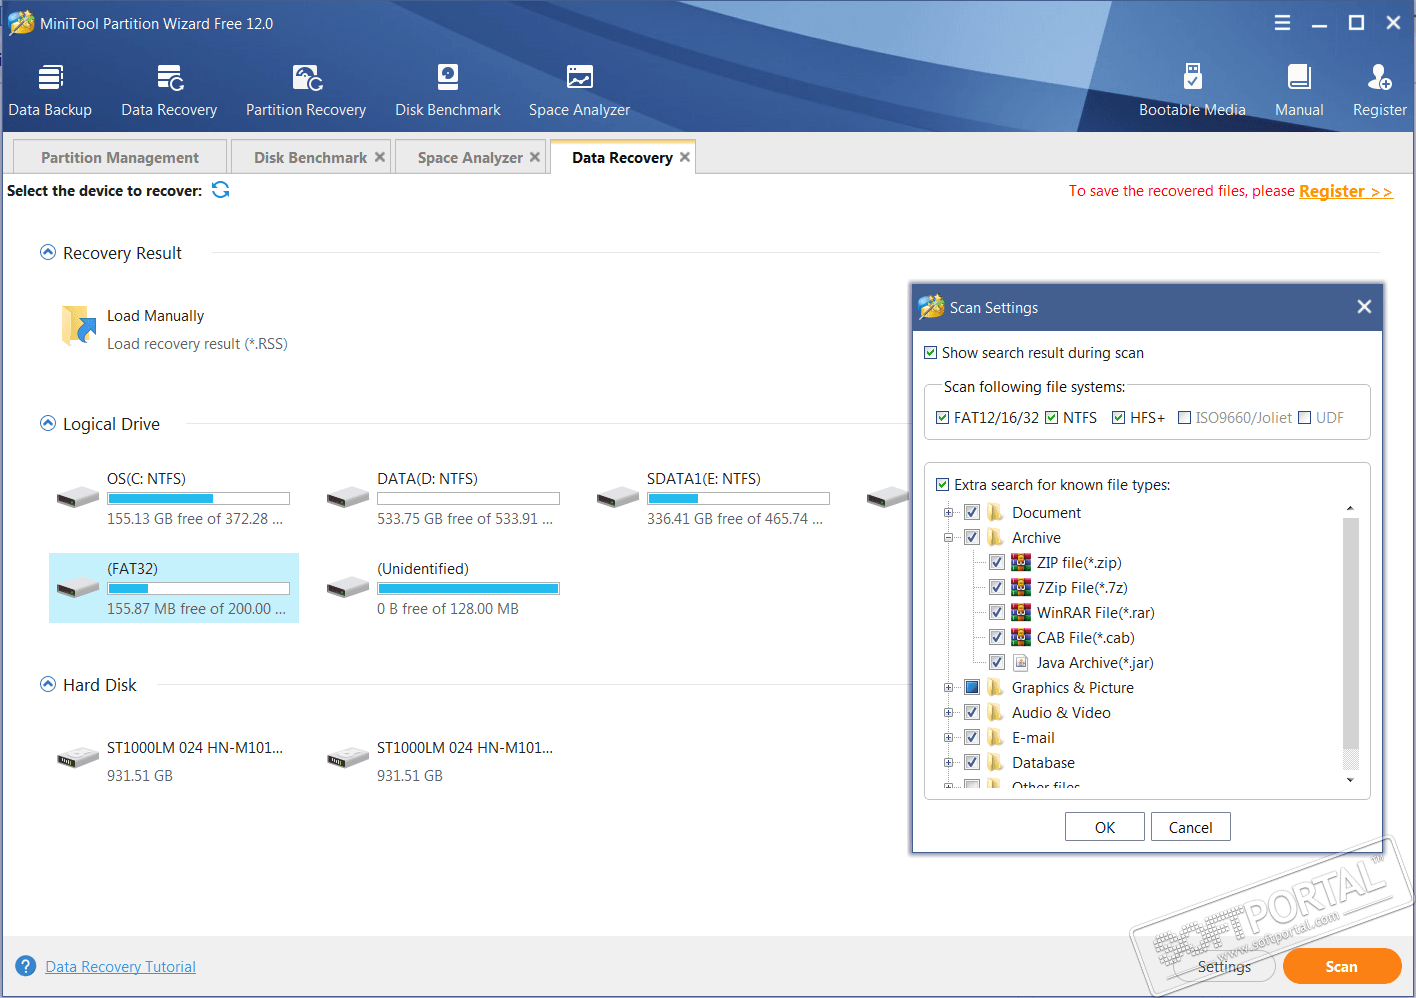The height and width of the screenshot is (998, 1416).
Task: Select the FAT32 drive icon
Action: tap(78, 587)
